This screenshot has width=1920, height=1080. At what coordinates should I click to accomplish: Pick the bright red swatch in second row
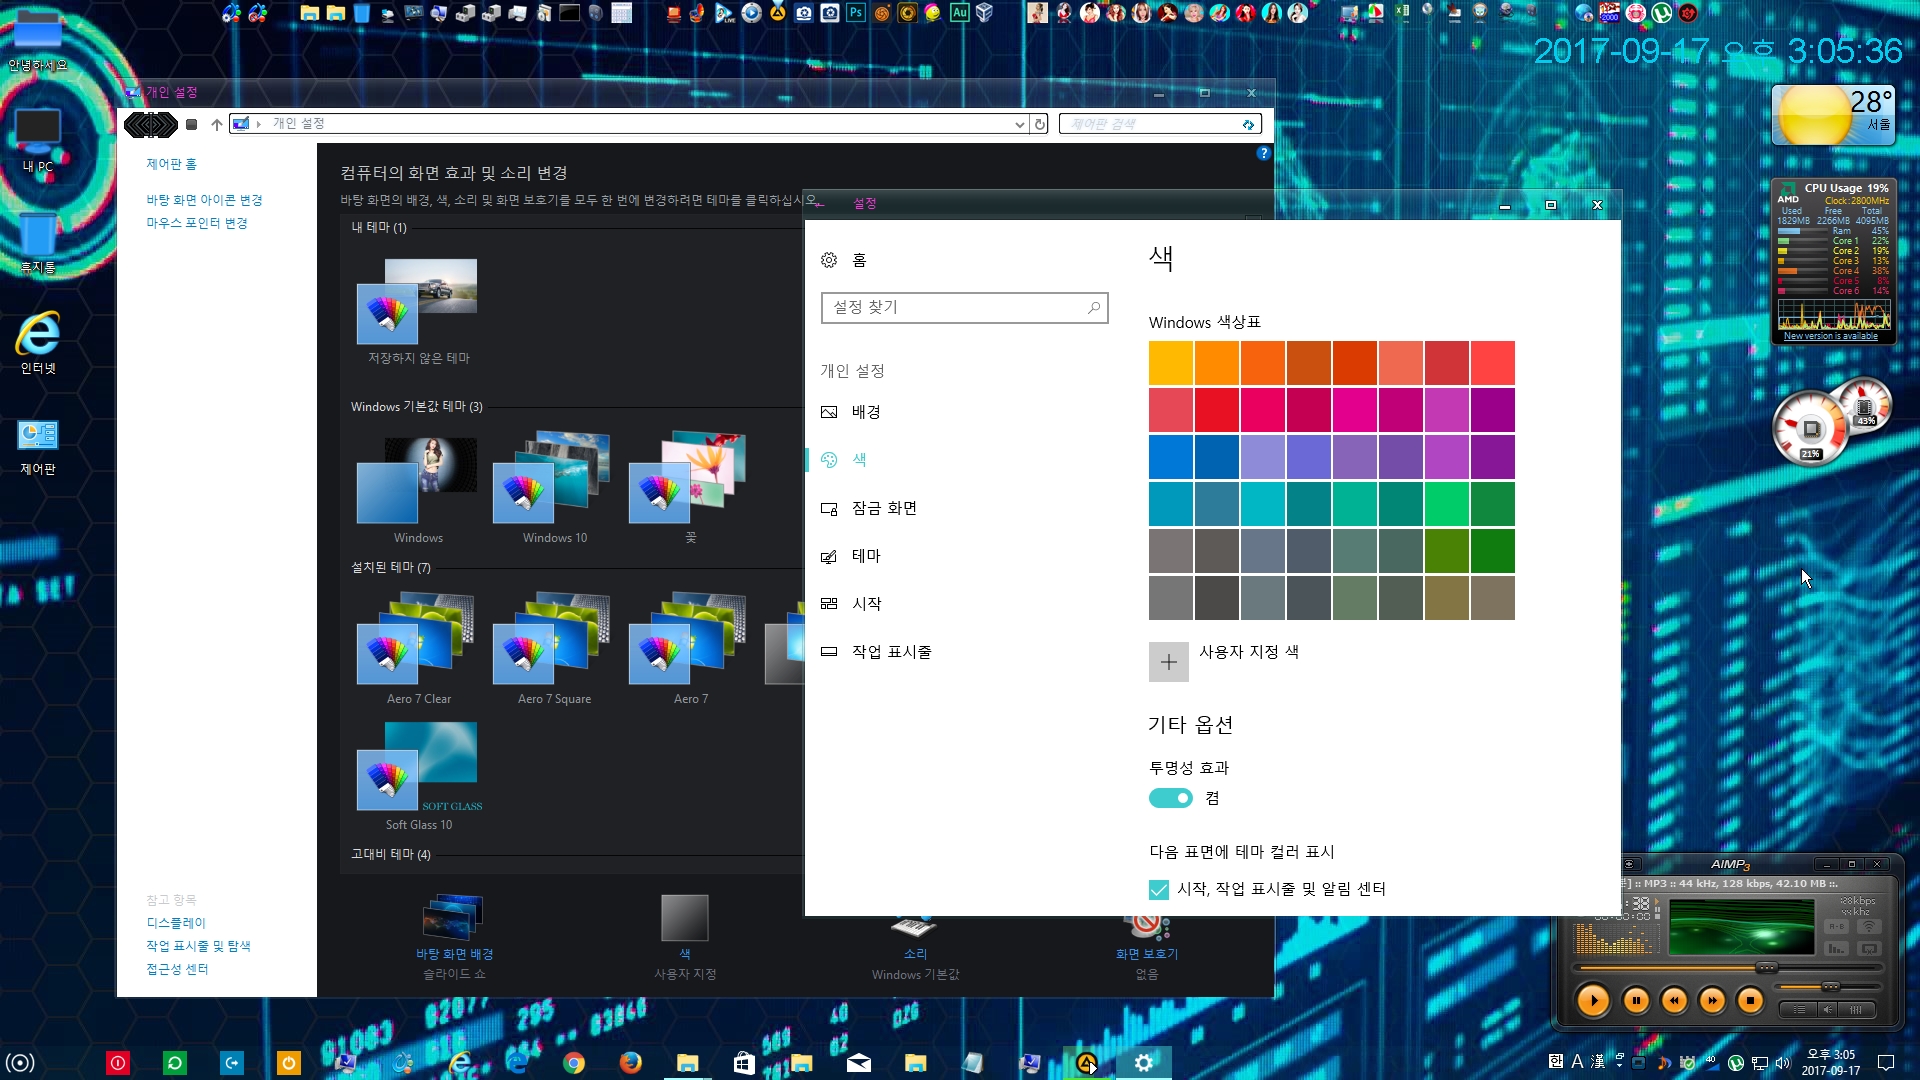tap(1217, 410)
